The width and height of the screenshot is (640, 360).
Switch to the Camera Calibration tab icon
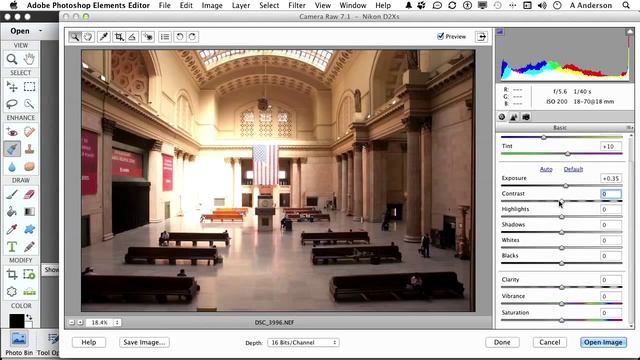pyautogui.click(x=526, y=117)
